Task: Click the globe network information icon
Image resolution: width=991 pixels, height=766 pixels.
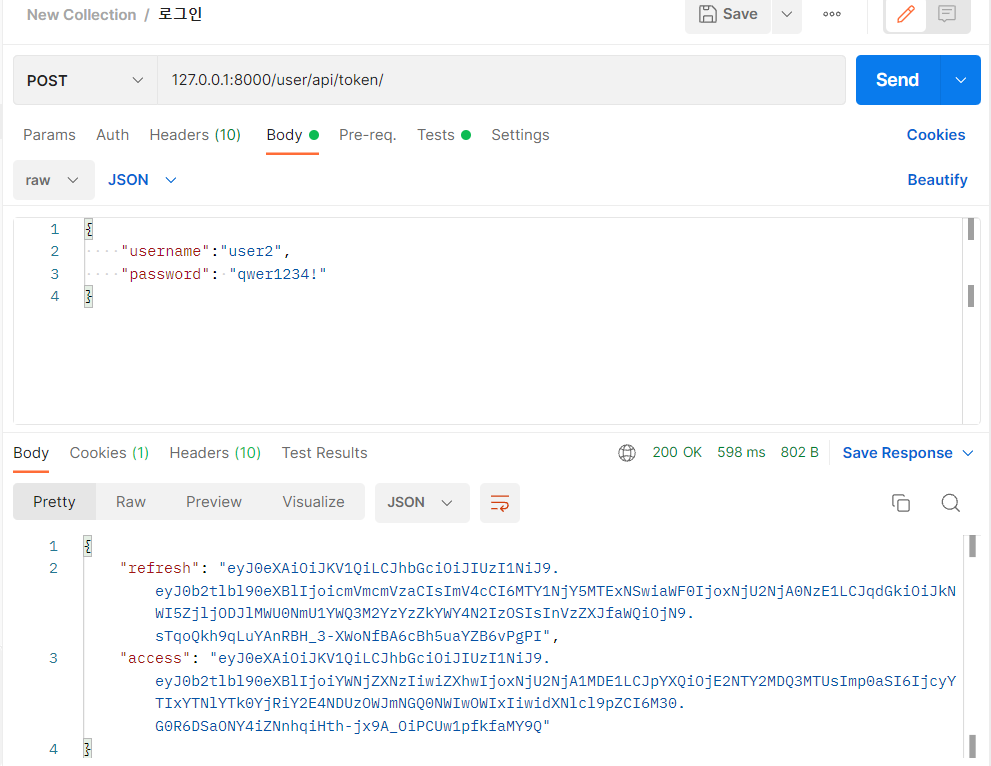Action: tap(627, 453)
